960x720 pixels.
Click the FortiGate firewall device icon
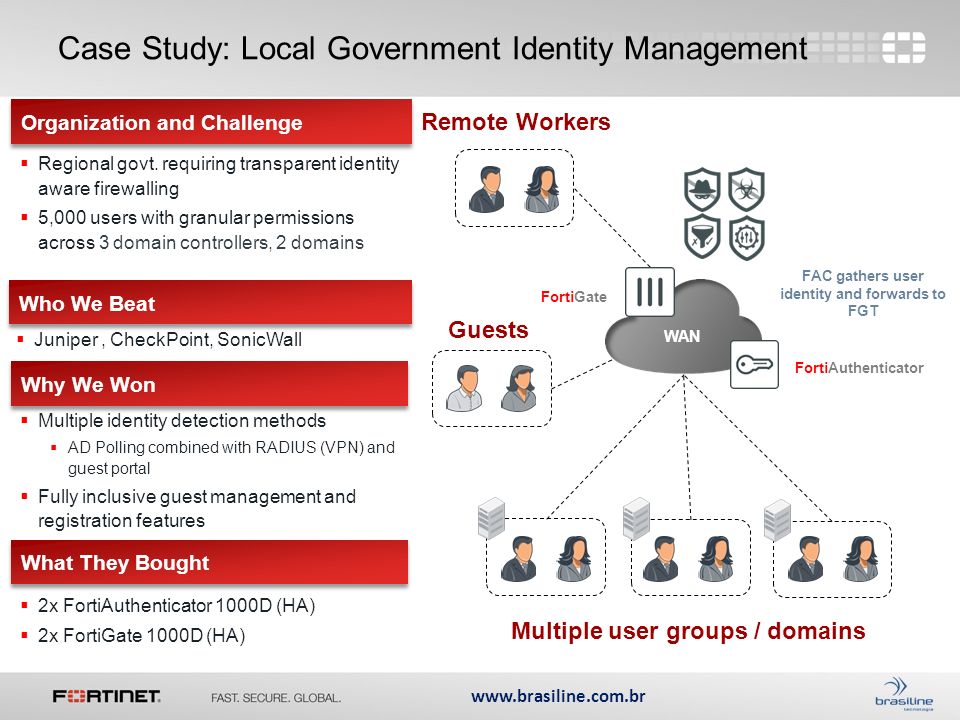650,291
